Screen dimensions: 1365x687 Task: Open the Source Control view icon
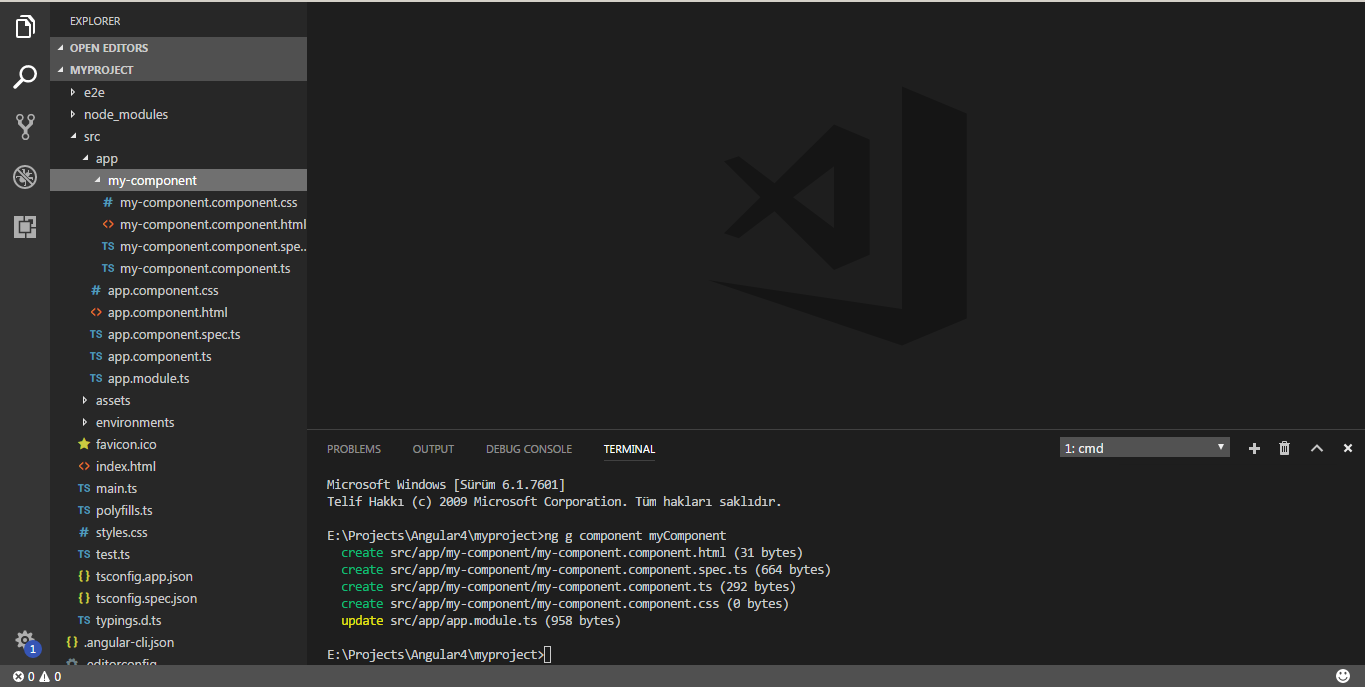25,126
